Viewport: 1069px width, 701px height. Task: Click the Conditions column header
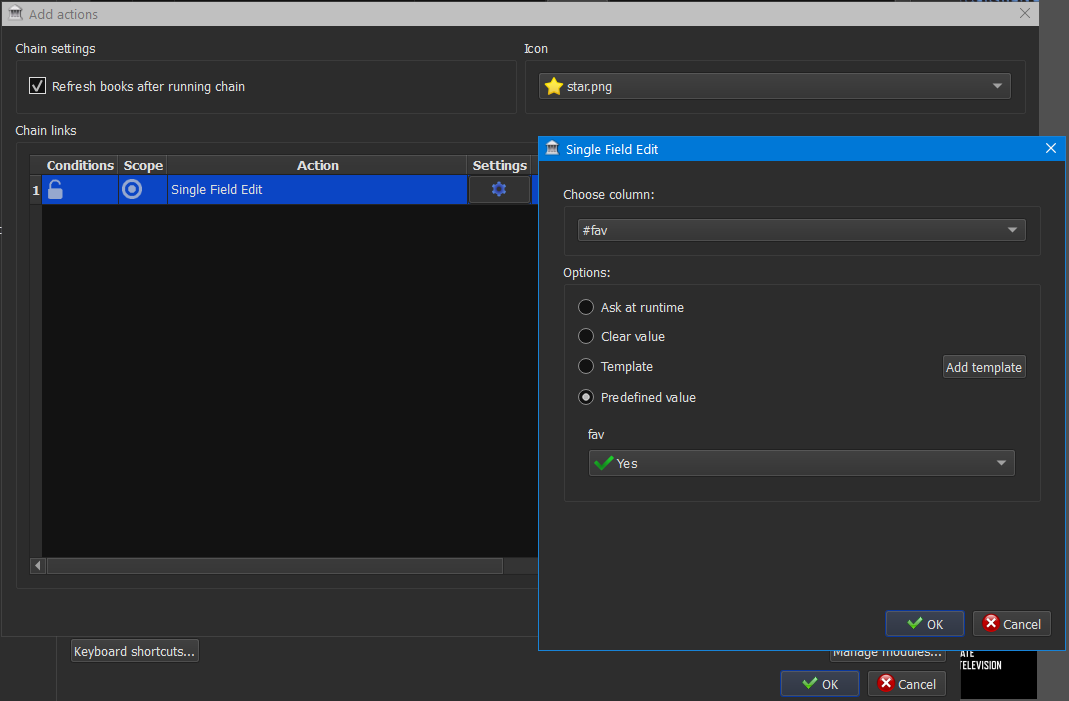tap(80, 165)
